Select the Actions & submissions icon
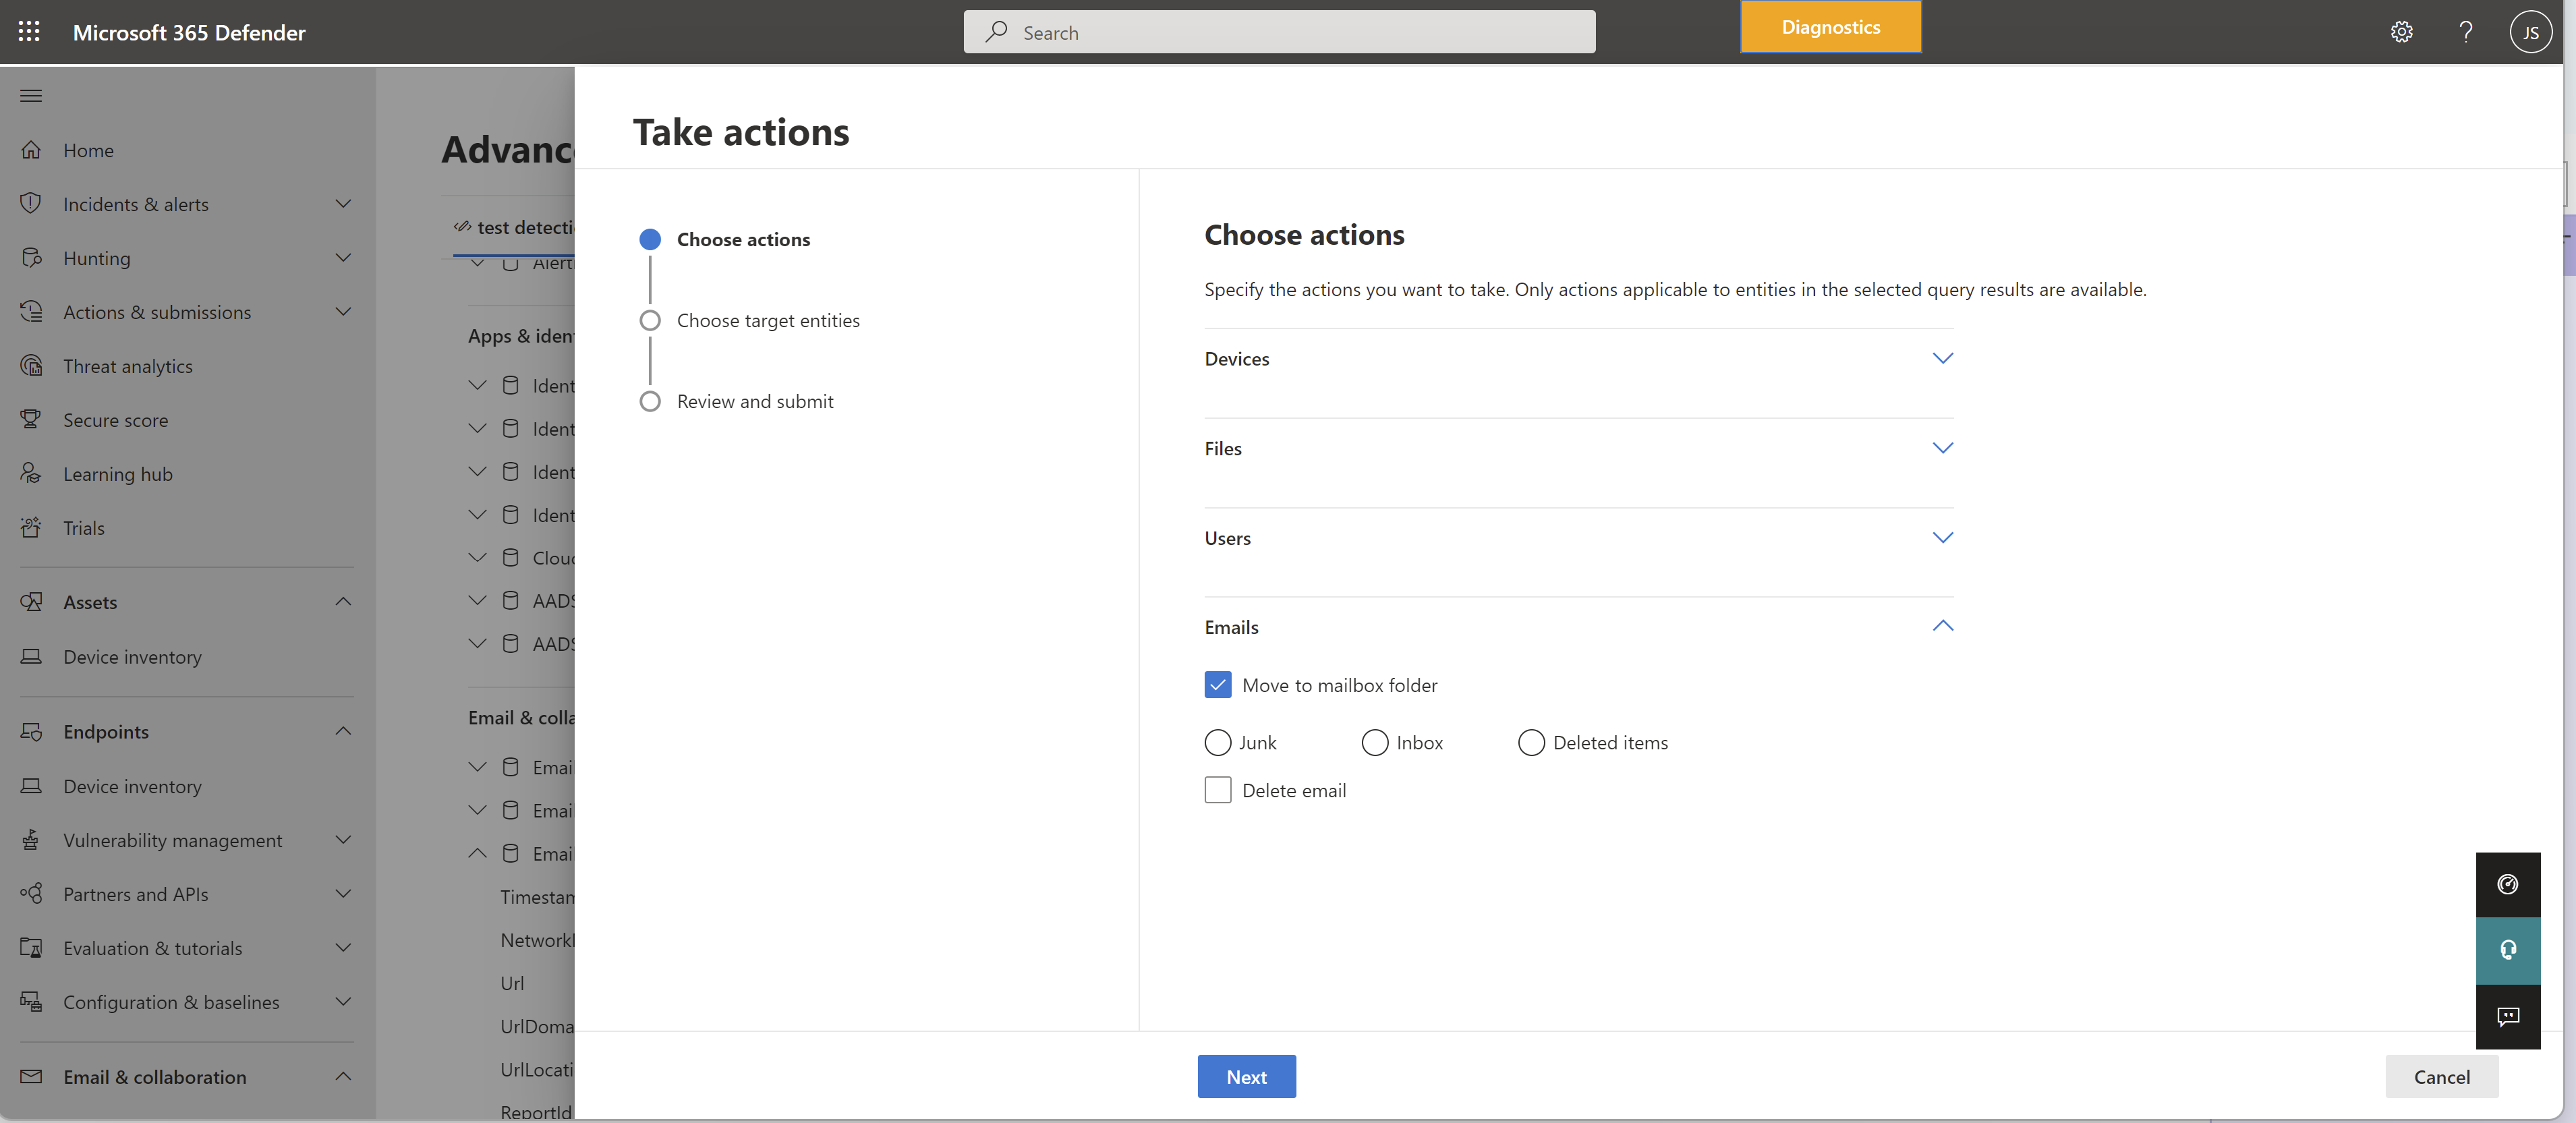The image size is (2576, 1123). (31, 310)
